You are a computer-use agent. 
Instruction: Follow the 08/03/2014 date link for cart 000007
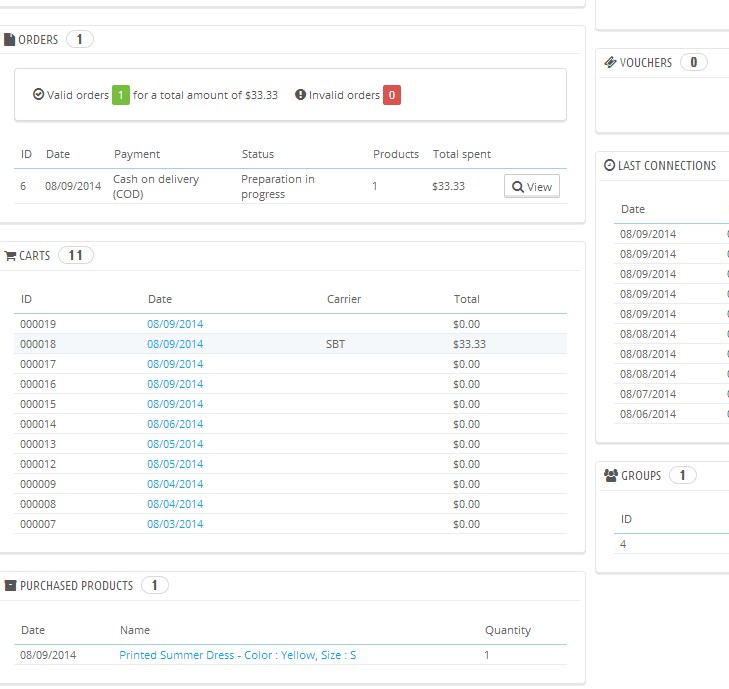click(x=175, y=524)
